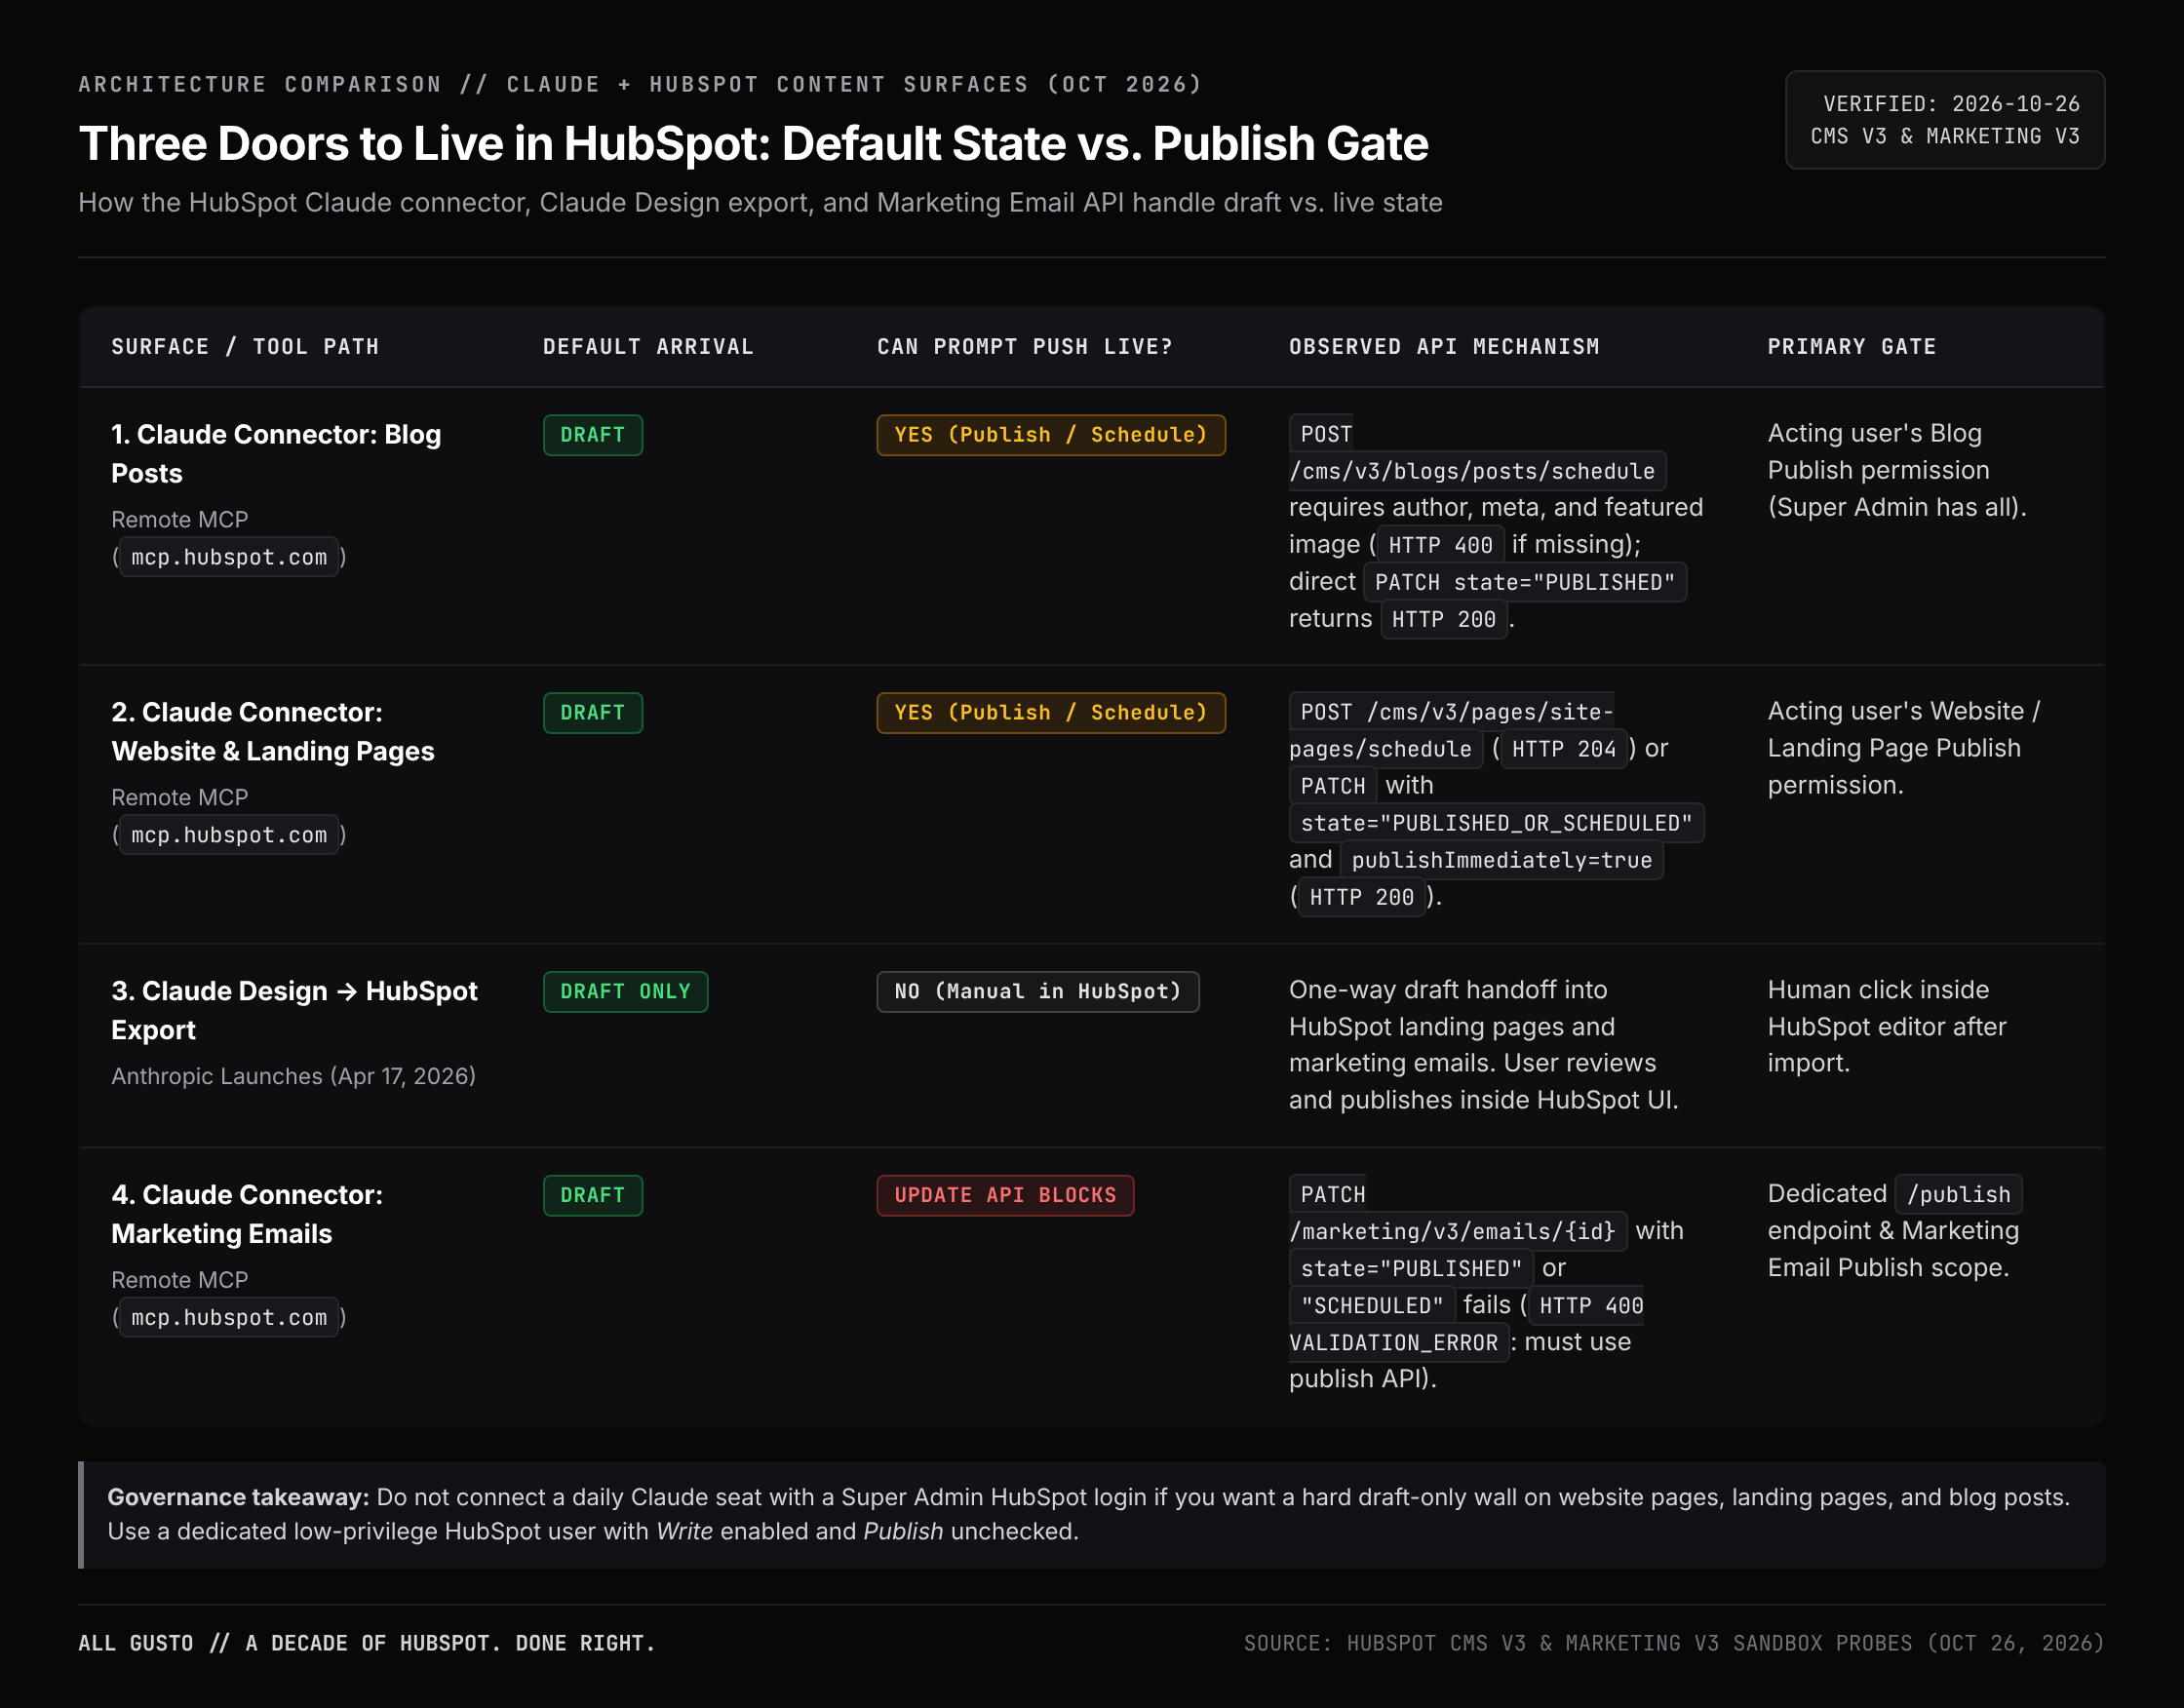Click '4. Claude Connector: Marketing Emails' row title
This screenshot has width=2184, height=1708.
(247, 1214)
